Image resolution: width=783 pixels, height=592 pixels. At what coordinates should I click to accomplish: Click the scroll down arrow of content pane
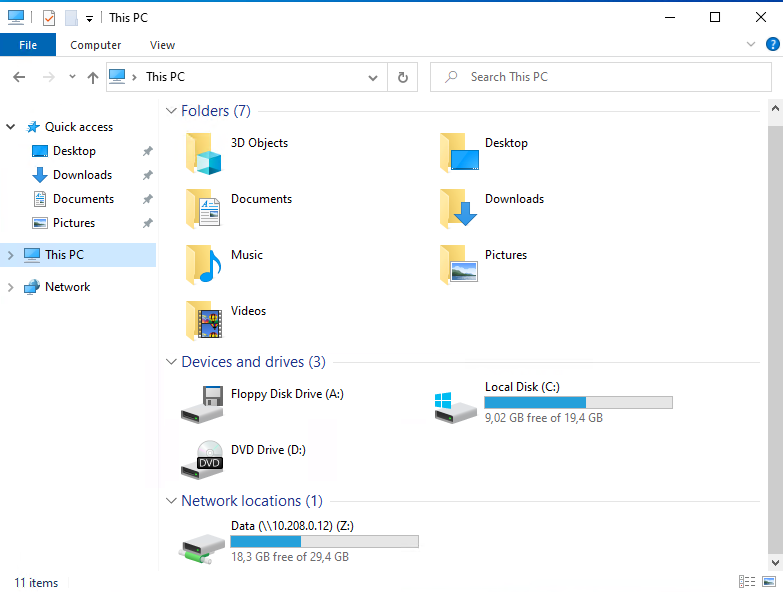click(x=775, y=563)
